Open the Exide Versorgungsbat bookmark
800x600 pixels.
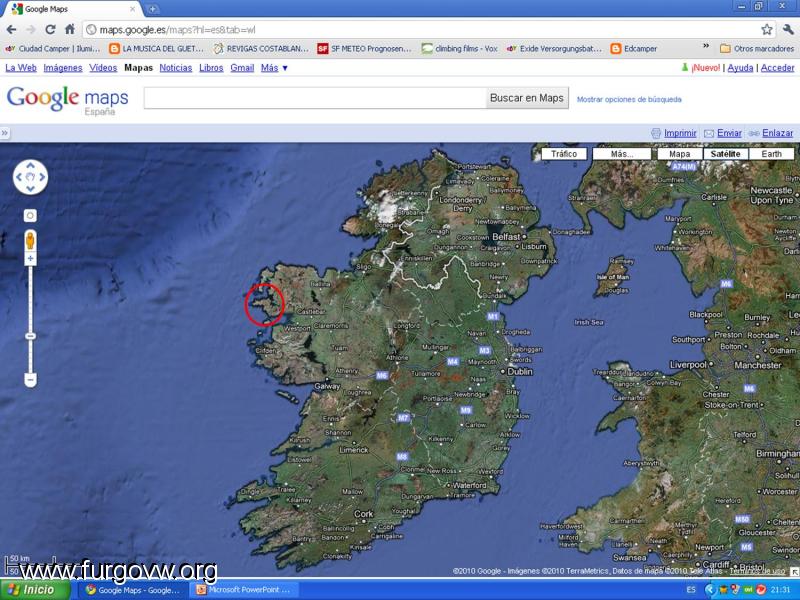point(555,48)
